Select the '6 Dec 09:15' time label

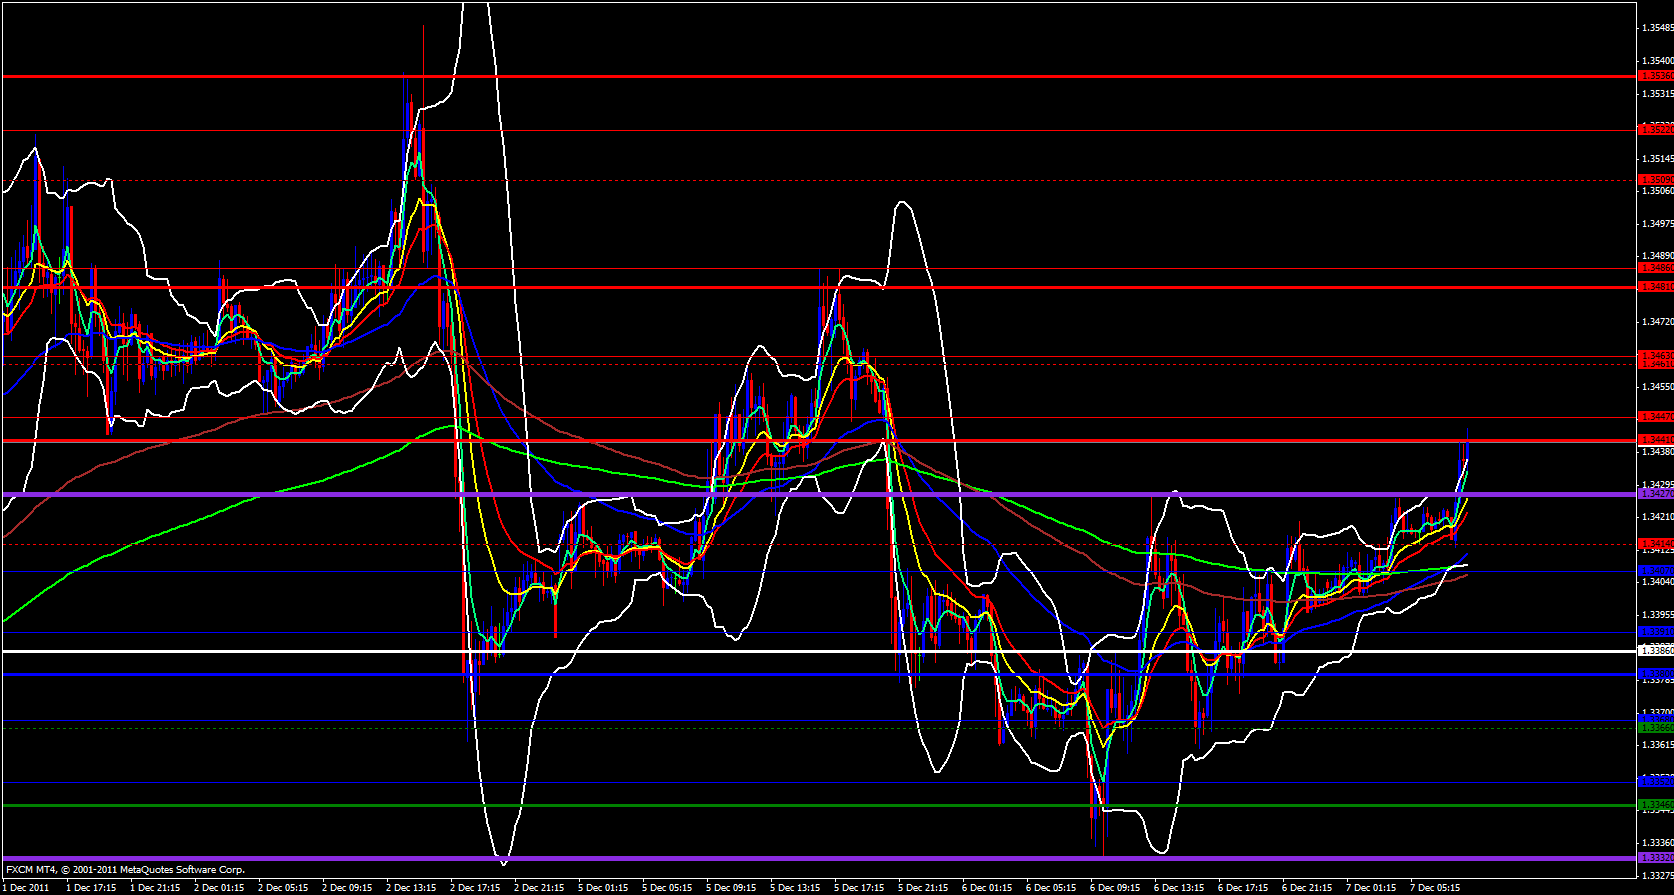pos(1115,887)
